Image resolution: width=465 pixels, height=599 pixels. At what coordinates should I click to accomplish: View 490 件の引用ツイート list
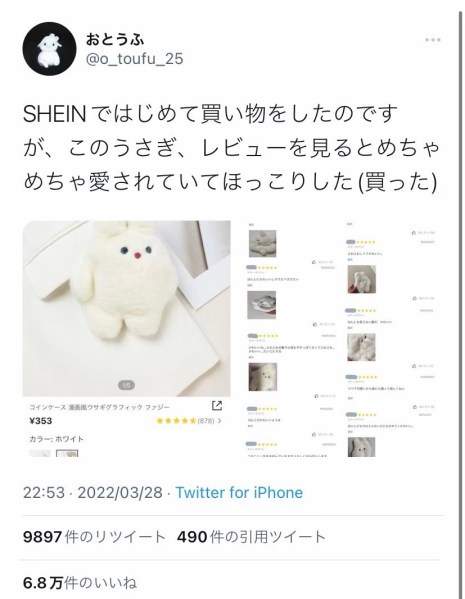coord(251,537)
